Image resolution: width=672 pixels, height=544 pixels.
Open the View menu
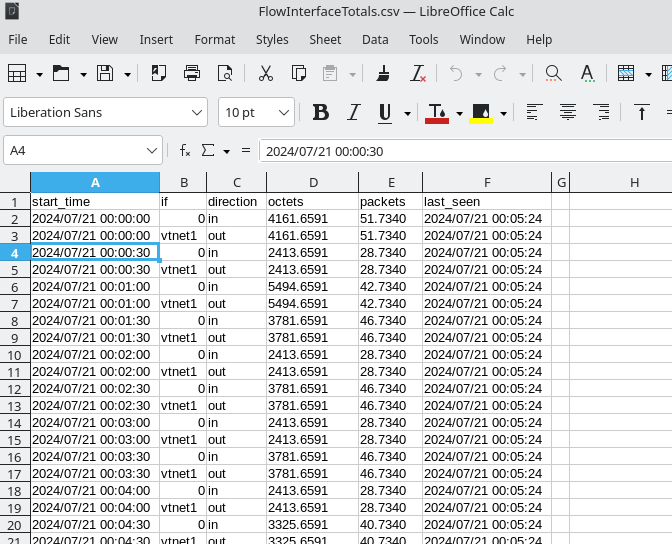[x=105, y=39]
